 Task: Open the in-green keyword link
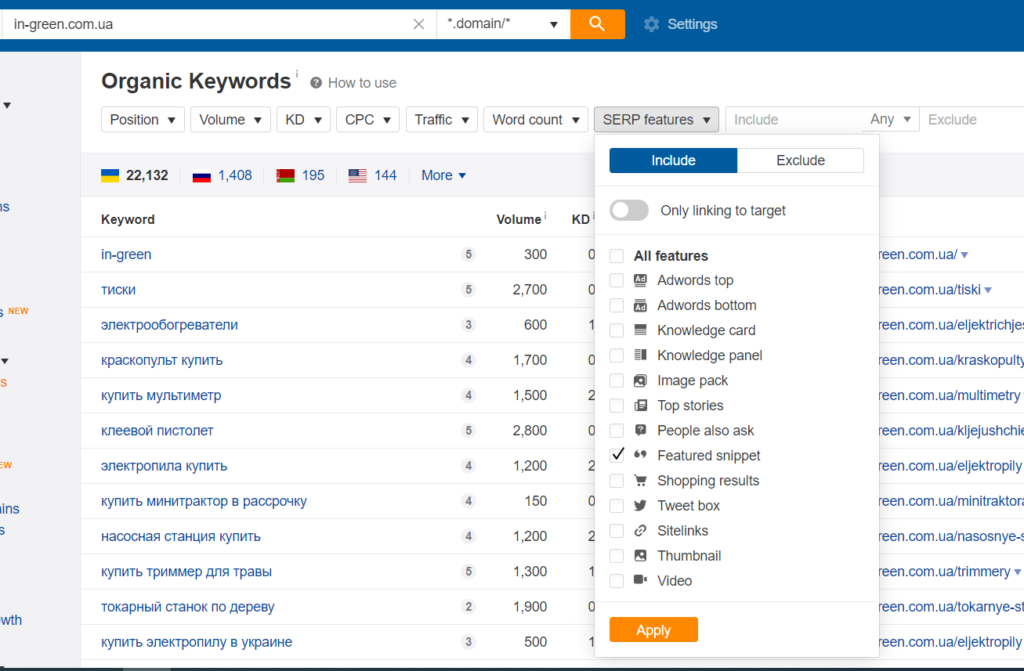pos(126,254)
